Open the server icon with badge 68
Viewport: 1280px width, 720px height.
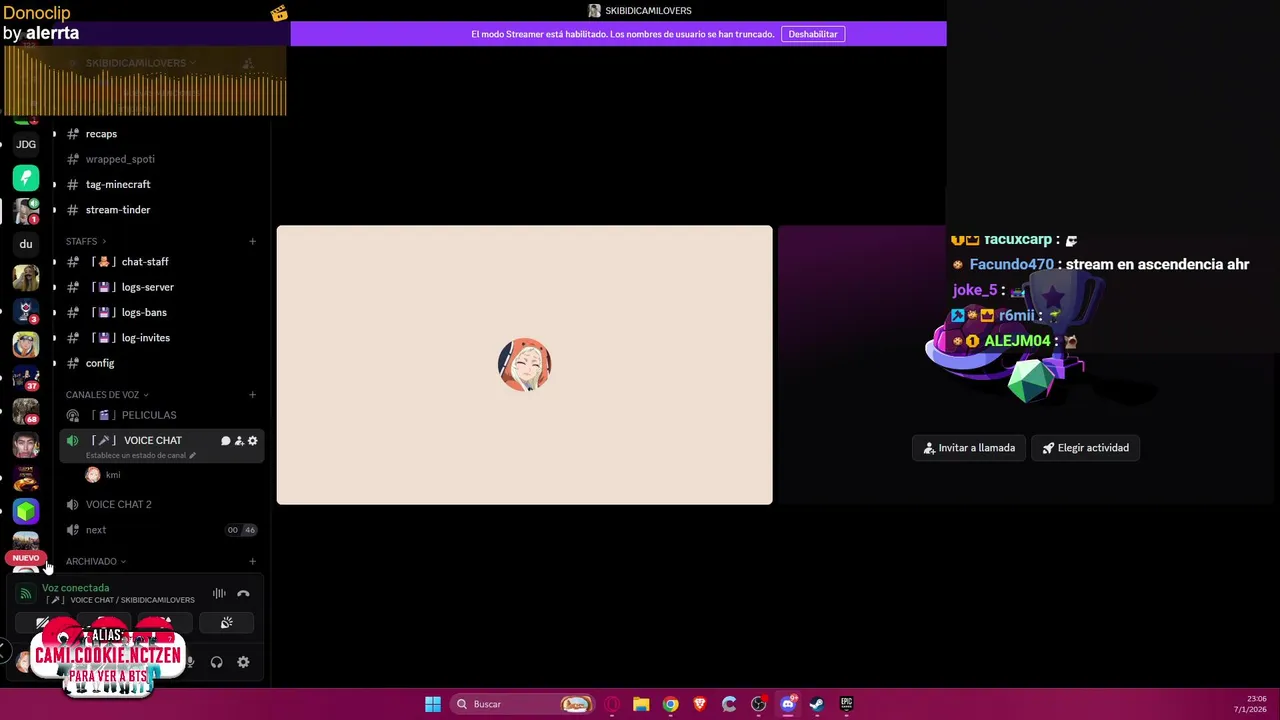[x=26, y=411]
